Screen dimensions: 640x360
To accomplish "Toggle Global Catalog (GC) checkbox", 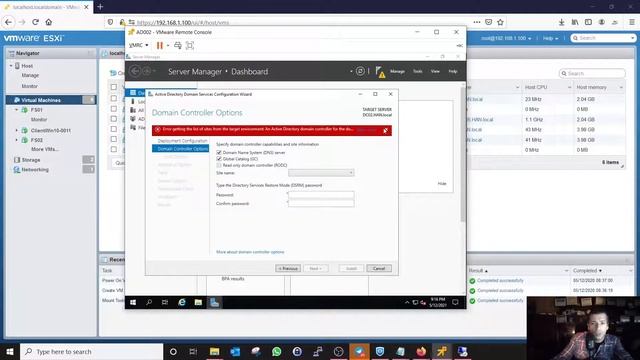I will point(219,159).
